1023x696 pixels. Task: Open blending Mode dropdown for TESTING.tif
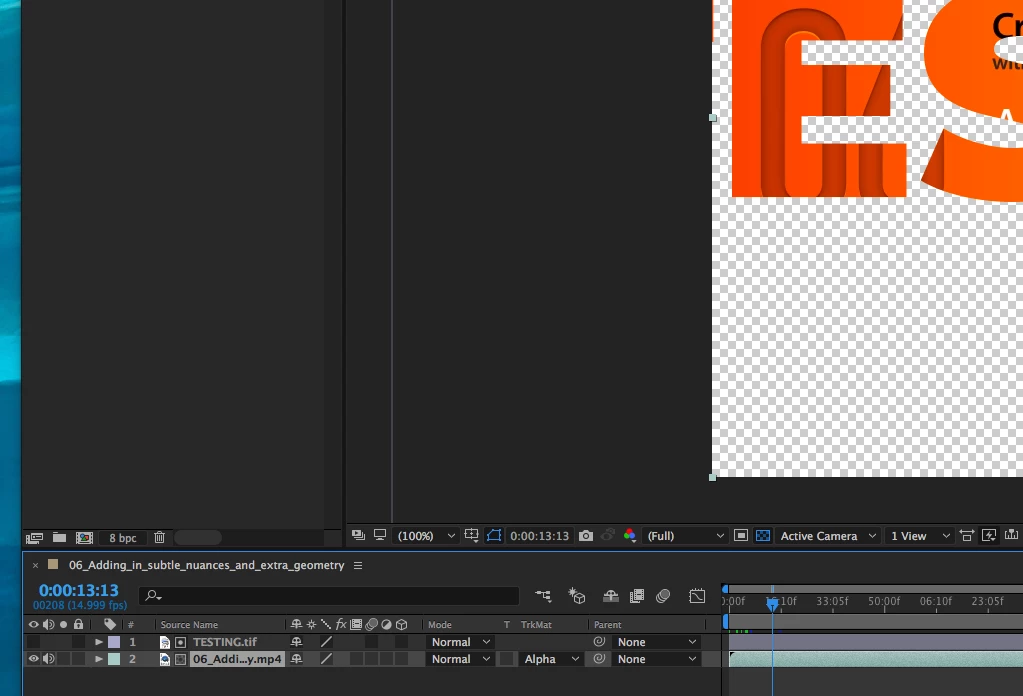[x=460, y=642]
